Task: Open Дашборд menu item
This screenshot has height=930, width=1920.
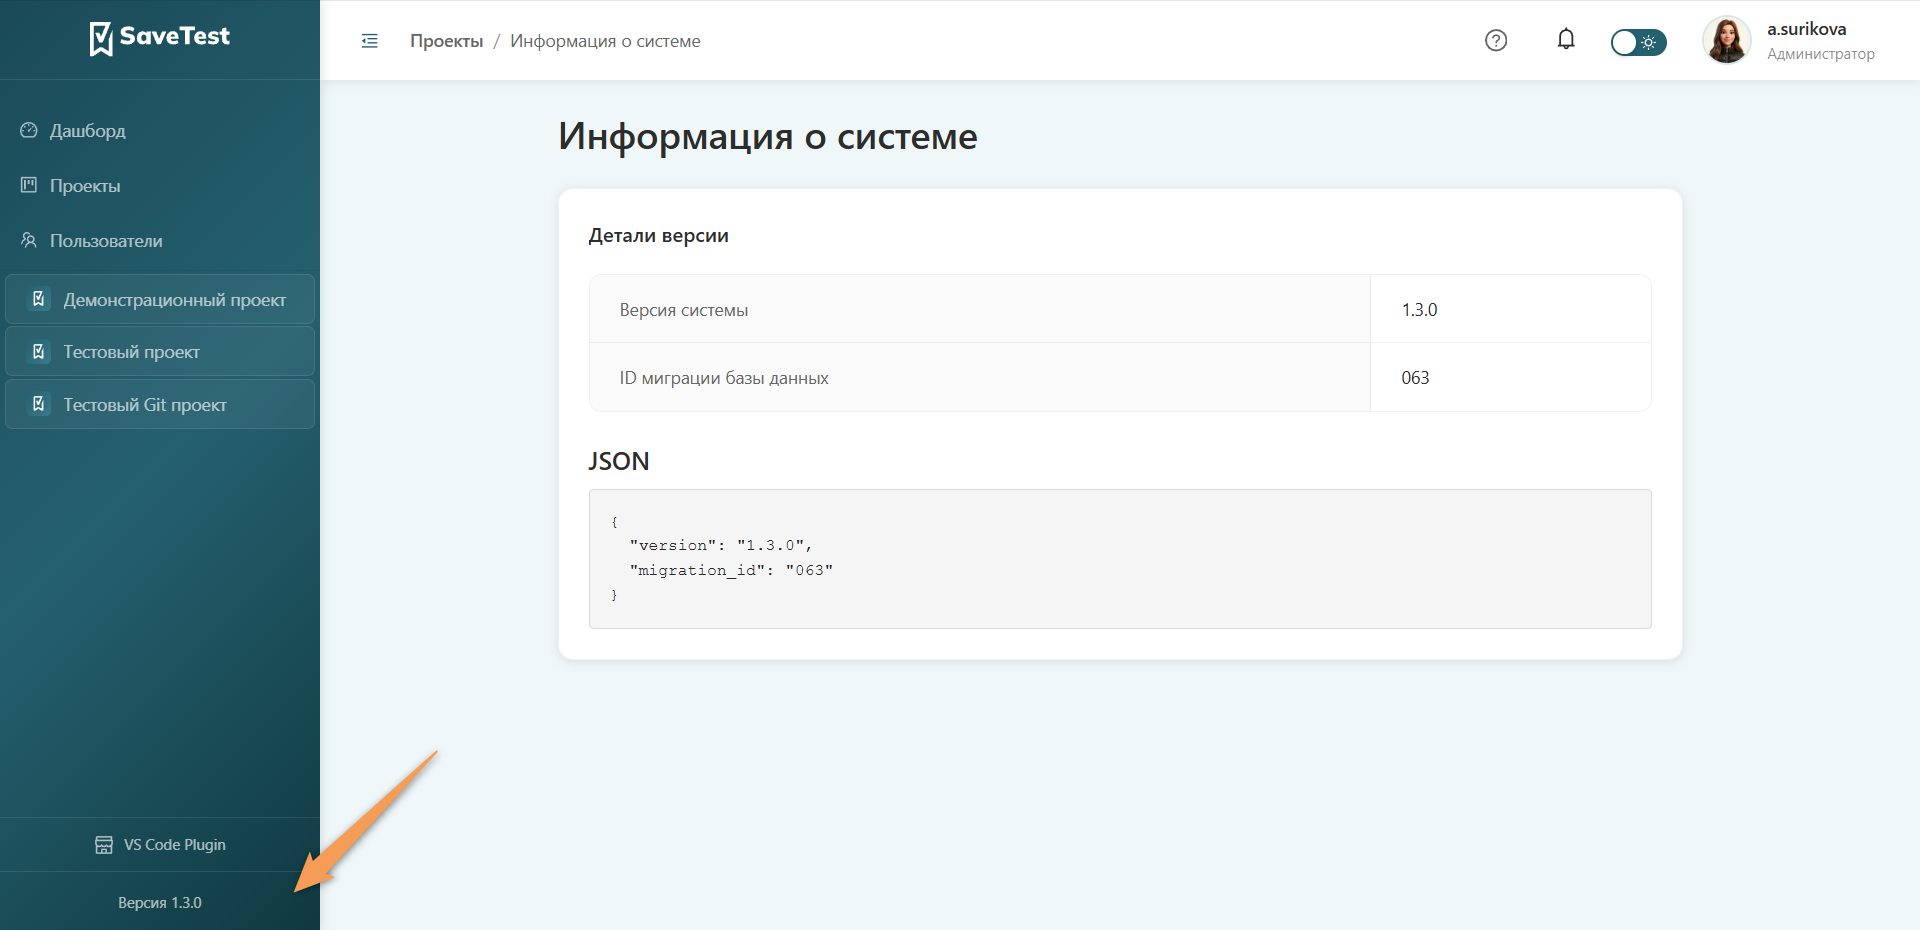Action: pyautogui.click(x=88, y=131)
